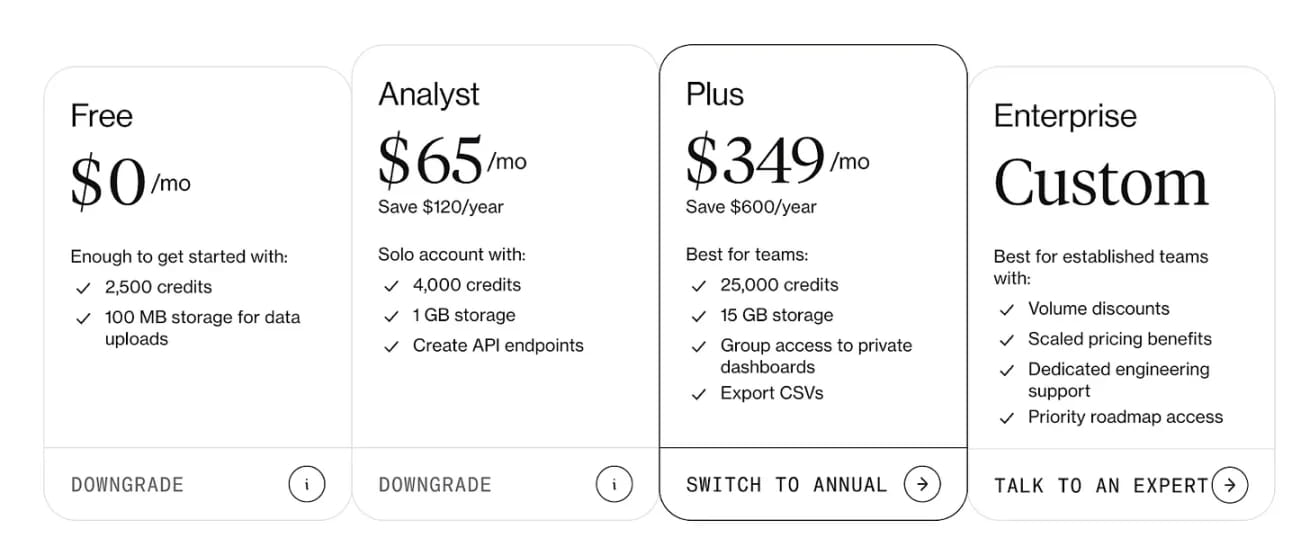Click the Custom pricing label
This screenshot has width=1310, height=547.
pyautogui.click(x=1101, y=182)
